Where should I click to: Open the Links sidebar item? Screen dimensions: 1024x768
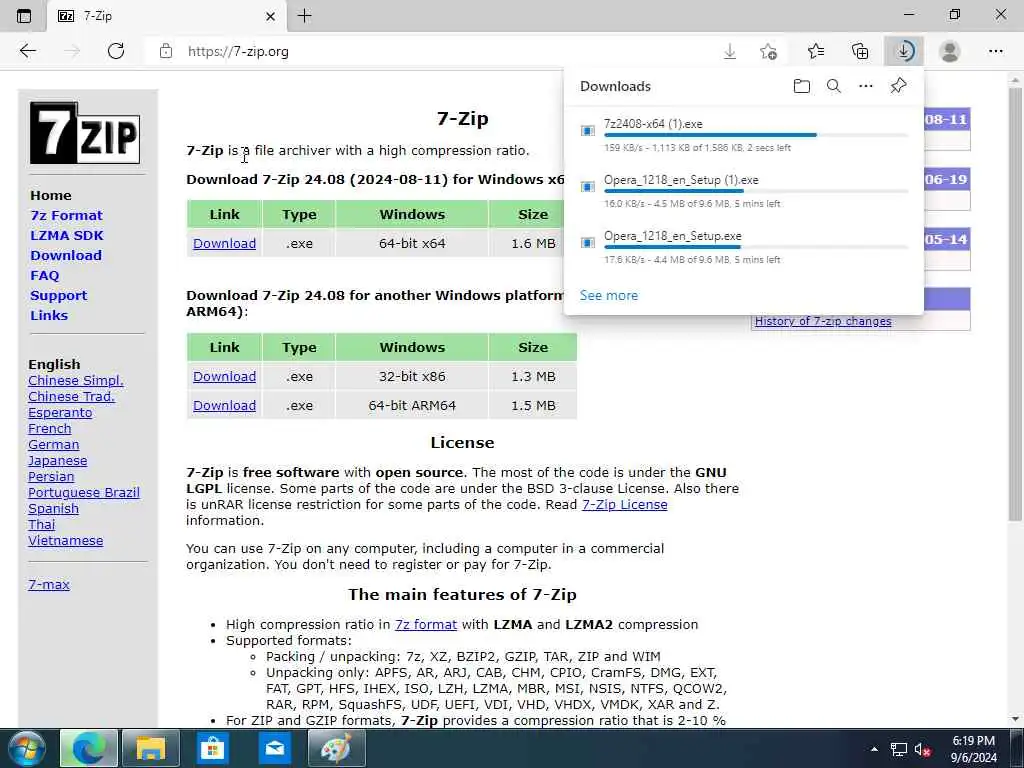(x=49, y=315)
